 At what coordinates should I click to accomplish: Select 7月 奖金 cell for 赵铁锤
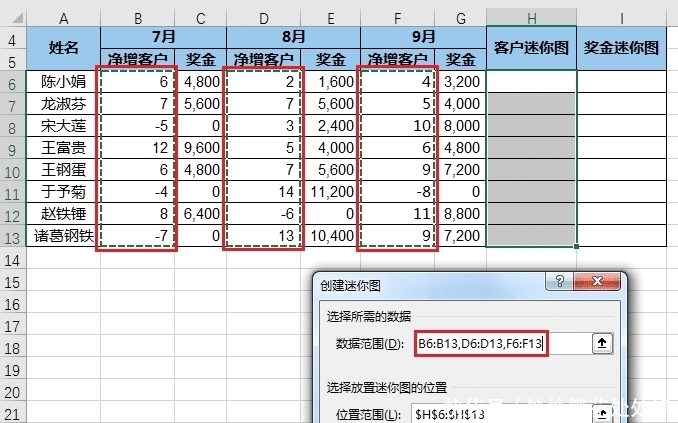point(201,214)
